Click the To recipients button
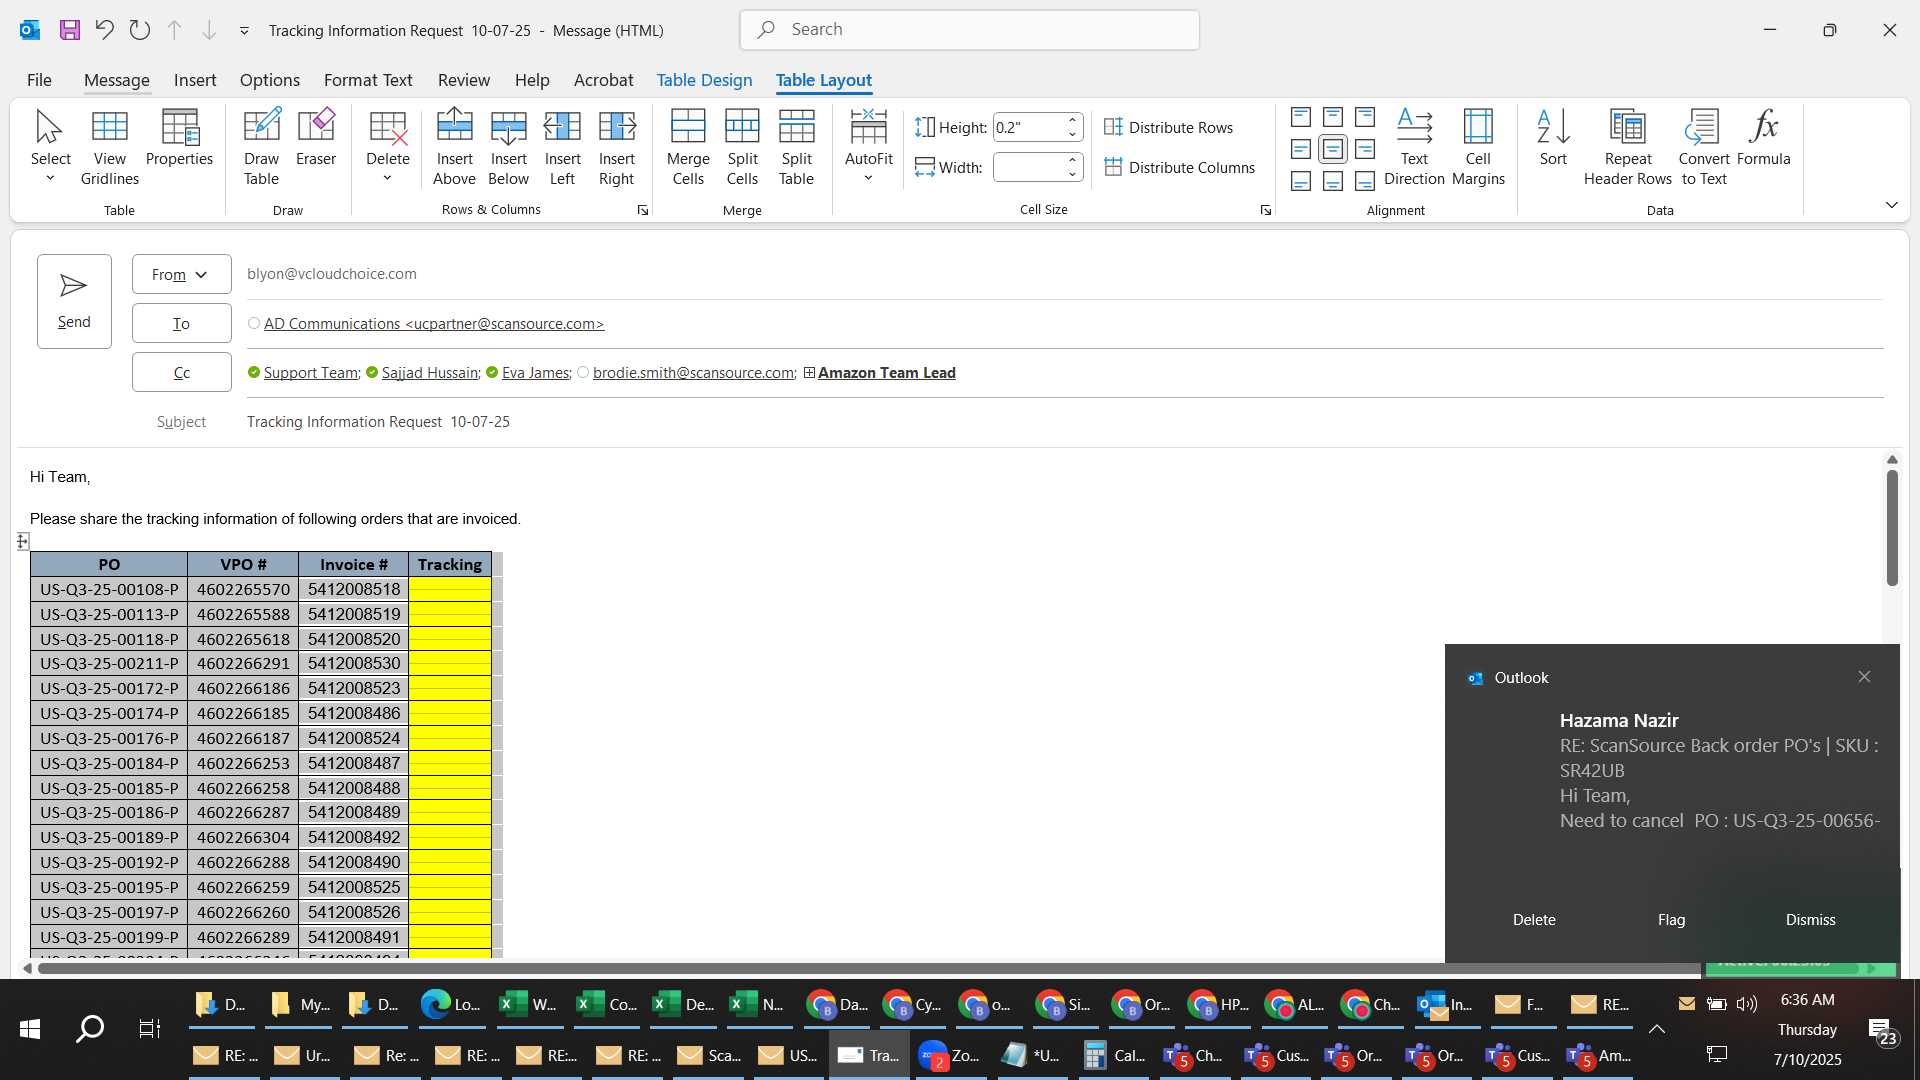The image size is (1920, 1080). pos(181,323)
